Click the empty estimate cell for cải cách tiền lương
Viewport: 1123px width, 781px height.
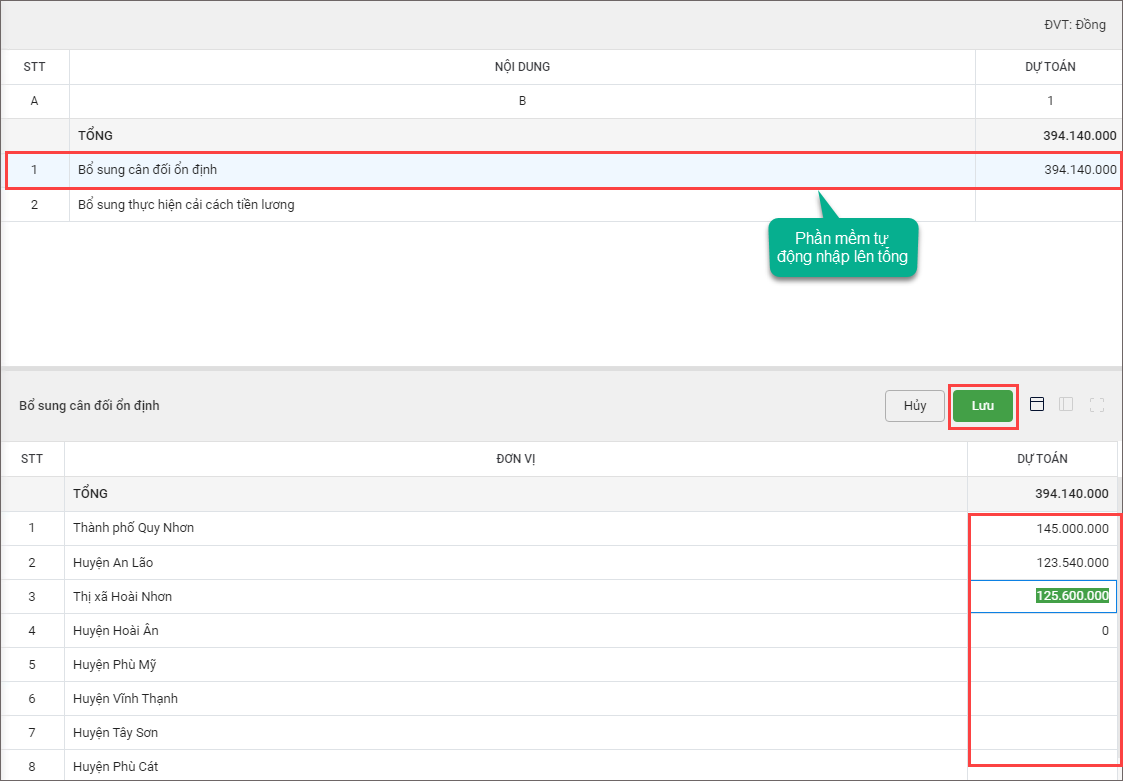[x=1047, y=205]
